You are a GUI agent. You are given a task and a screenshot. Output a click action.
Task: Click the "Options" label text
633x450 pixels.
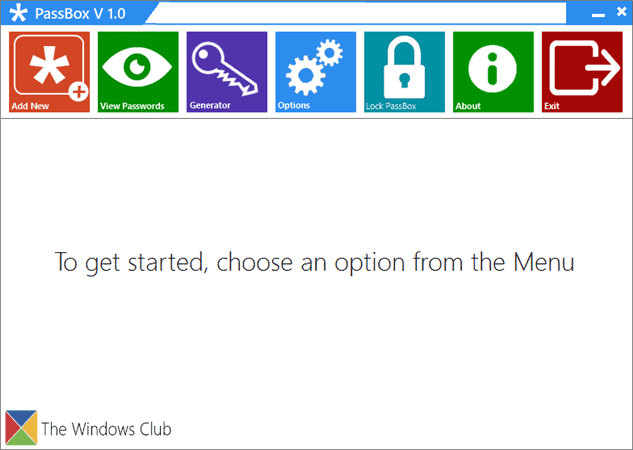(293, 105)
